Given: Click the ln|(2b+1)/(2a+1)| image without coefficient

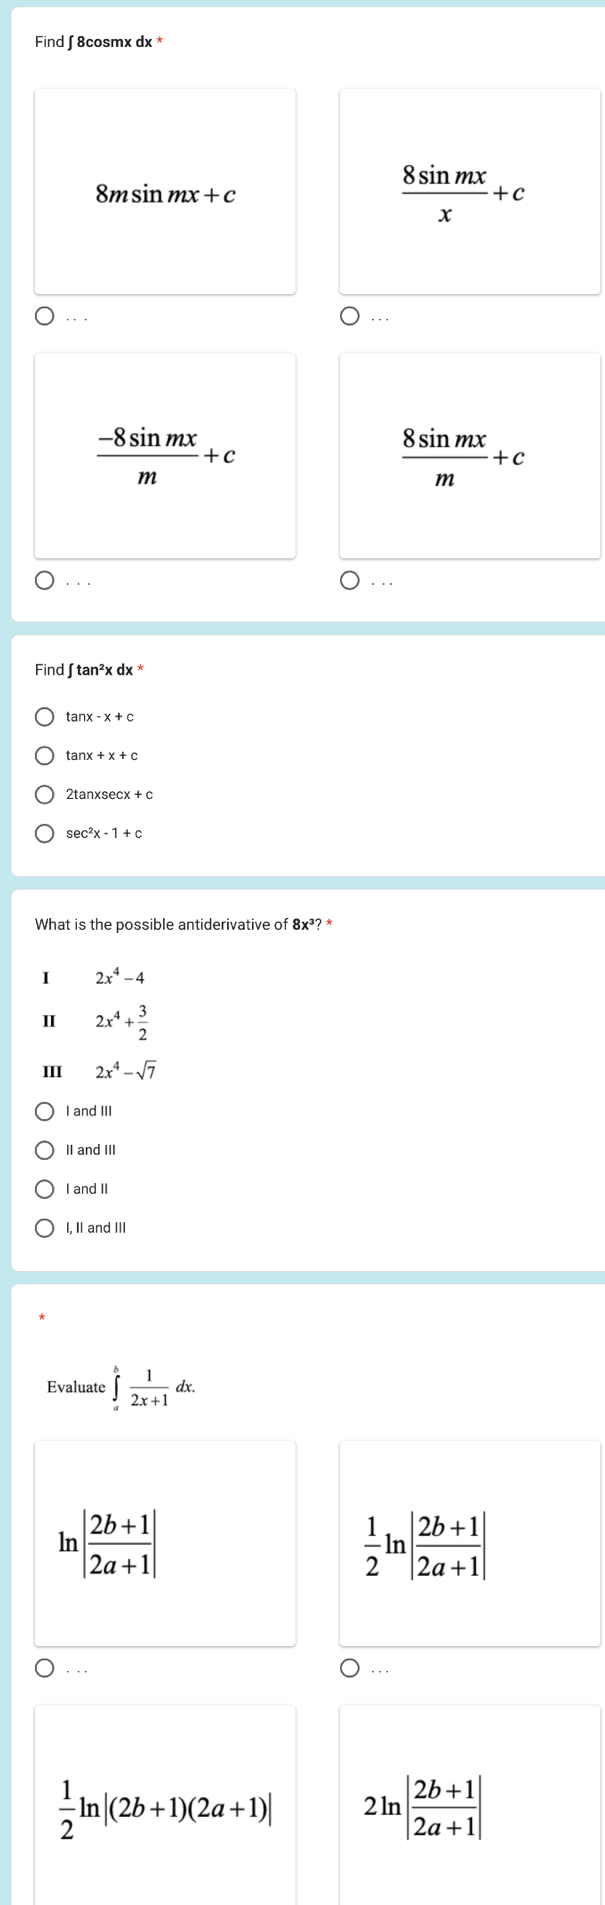Looking at the screenshot, I should [x=165, y=1544].
